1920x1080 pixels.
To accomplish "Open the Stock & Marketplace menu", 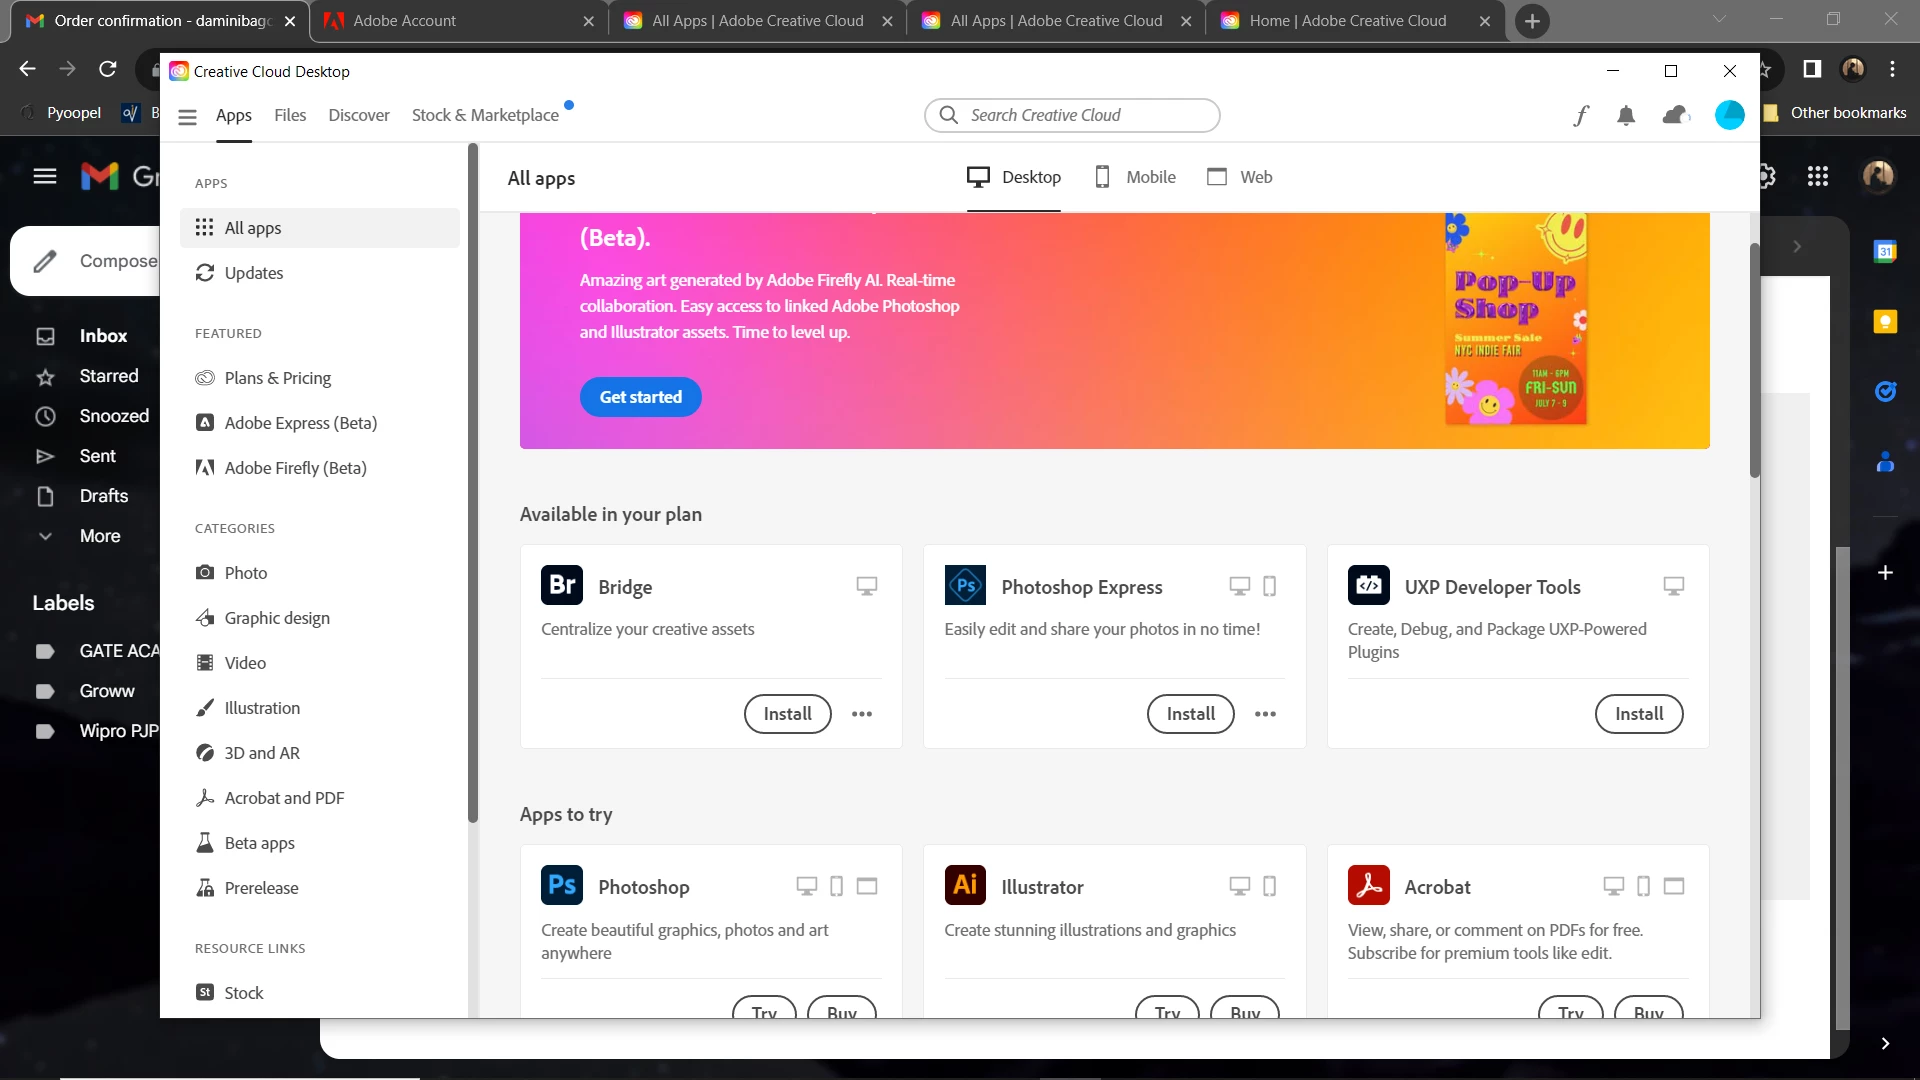I will point(485,115).
